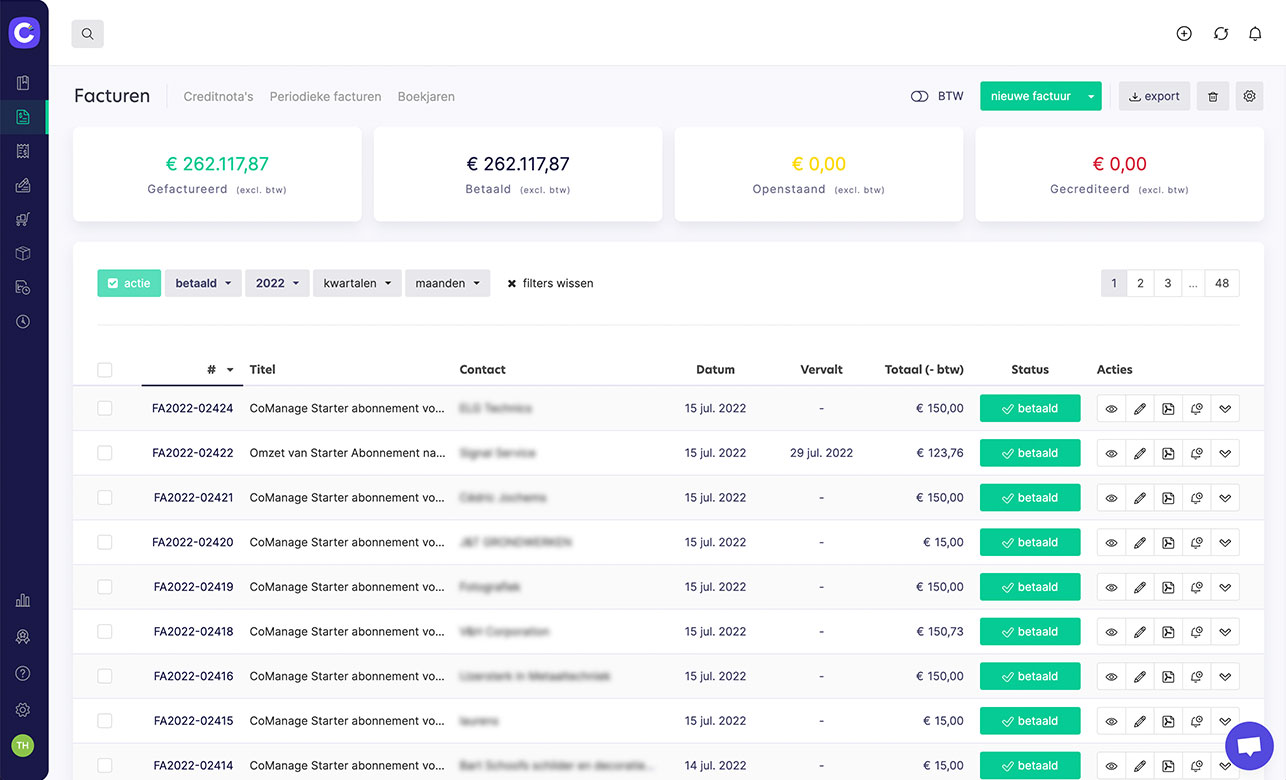Click the refresh sync icon in header
The height and width of the screenshot is (780, 1286).
point(1221,34)
